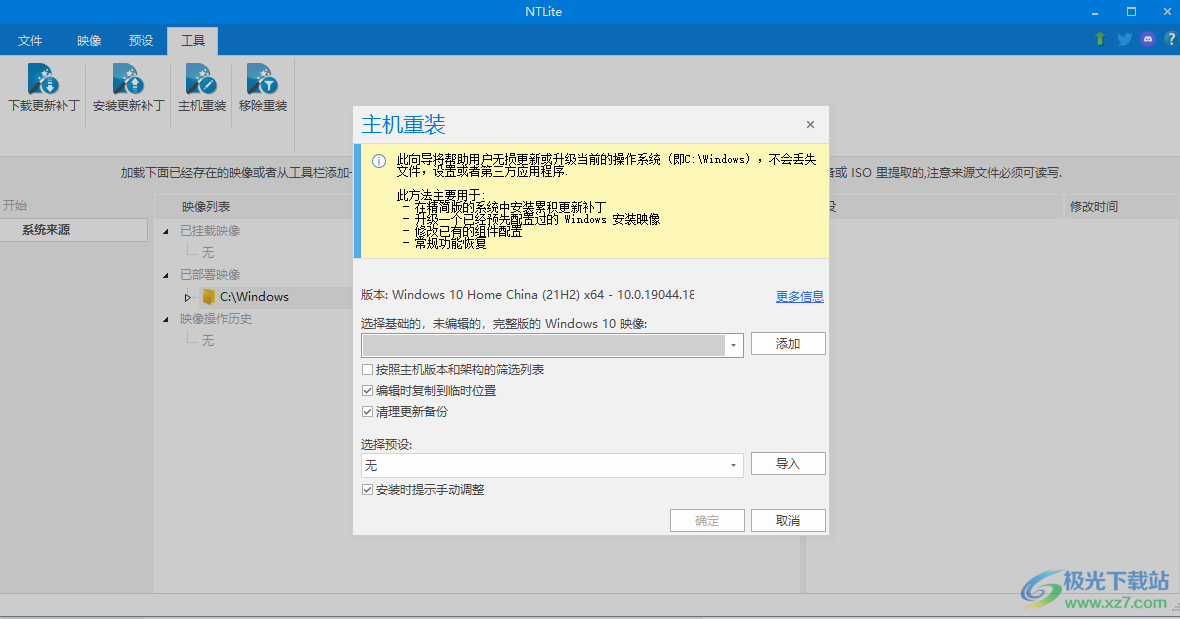Viewport: 1180px width, 619px height.
Task: Maximize the NTLite window
Action: (x=1131, y=12)
